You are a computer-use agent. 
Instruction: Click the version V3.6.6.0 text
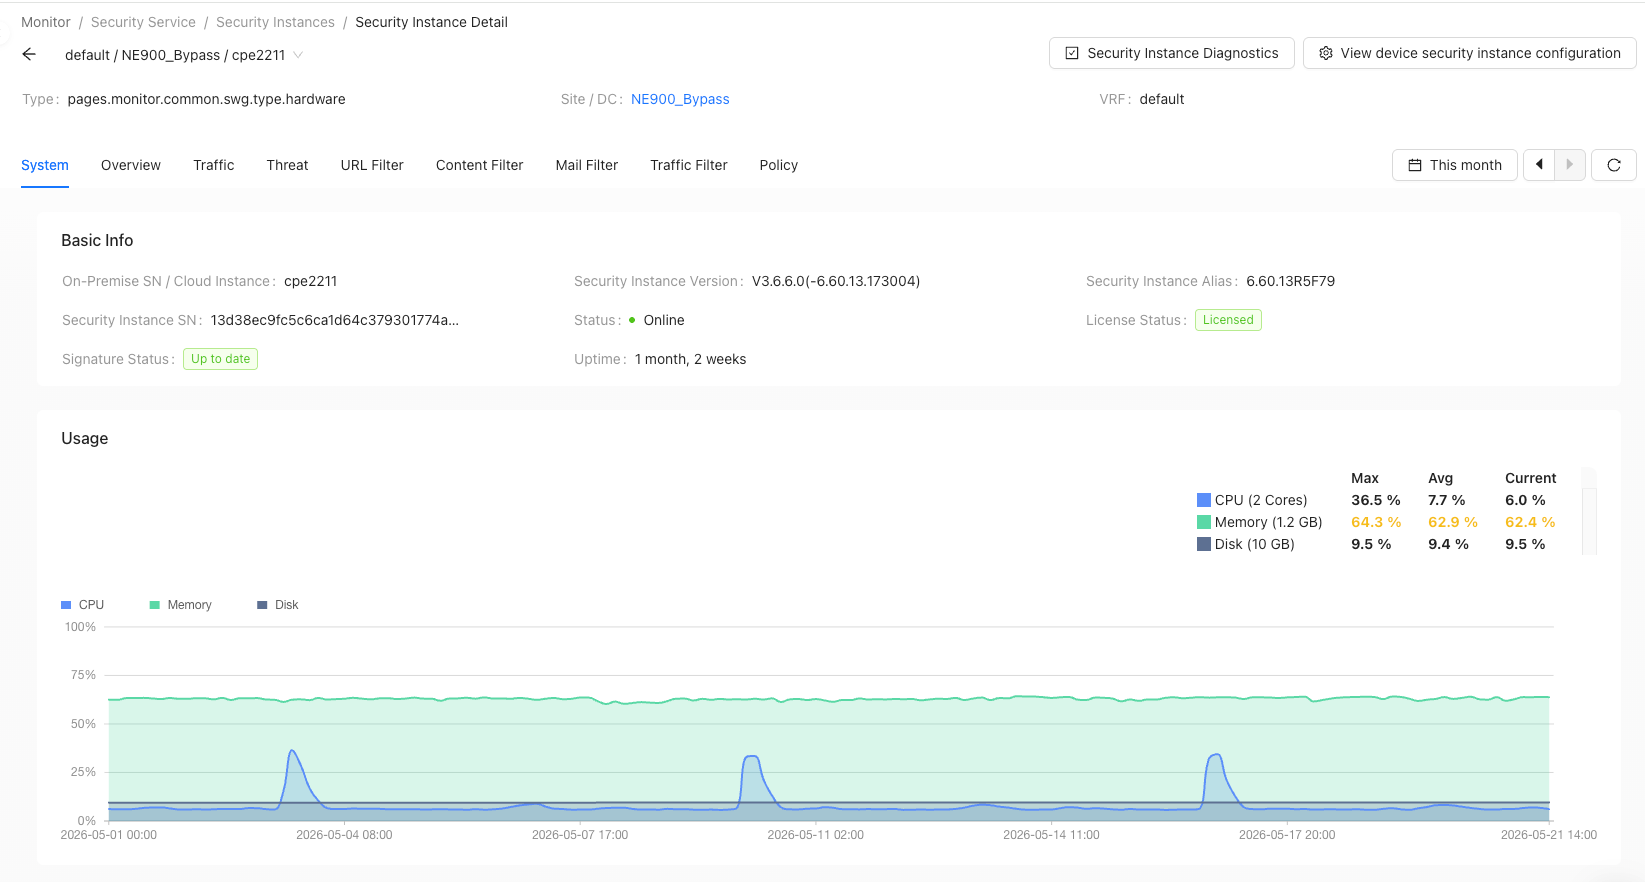(x=836, y=281)
